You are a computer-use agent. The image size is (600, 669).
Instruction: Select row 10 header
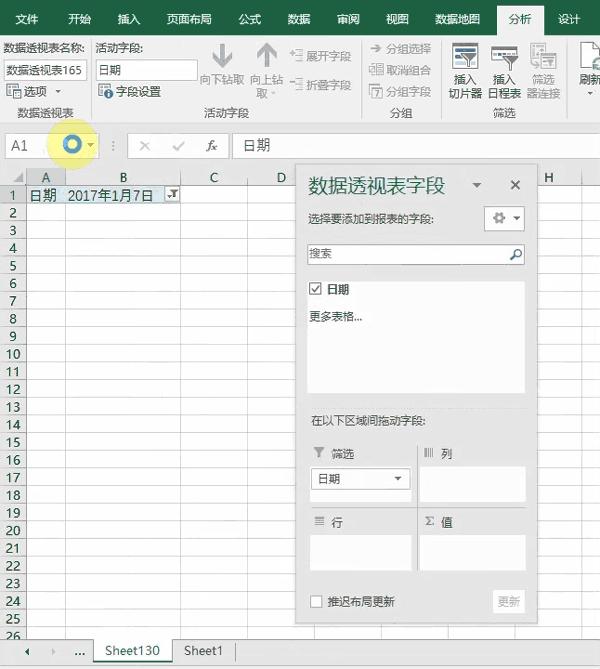pyautogui.click(x=13, y=354)
